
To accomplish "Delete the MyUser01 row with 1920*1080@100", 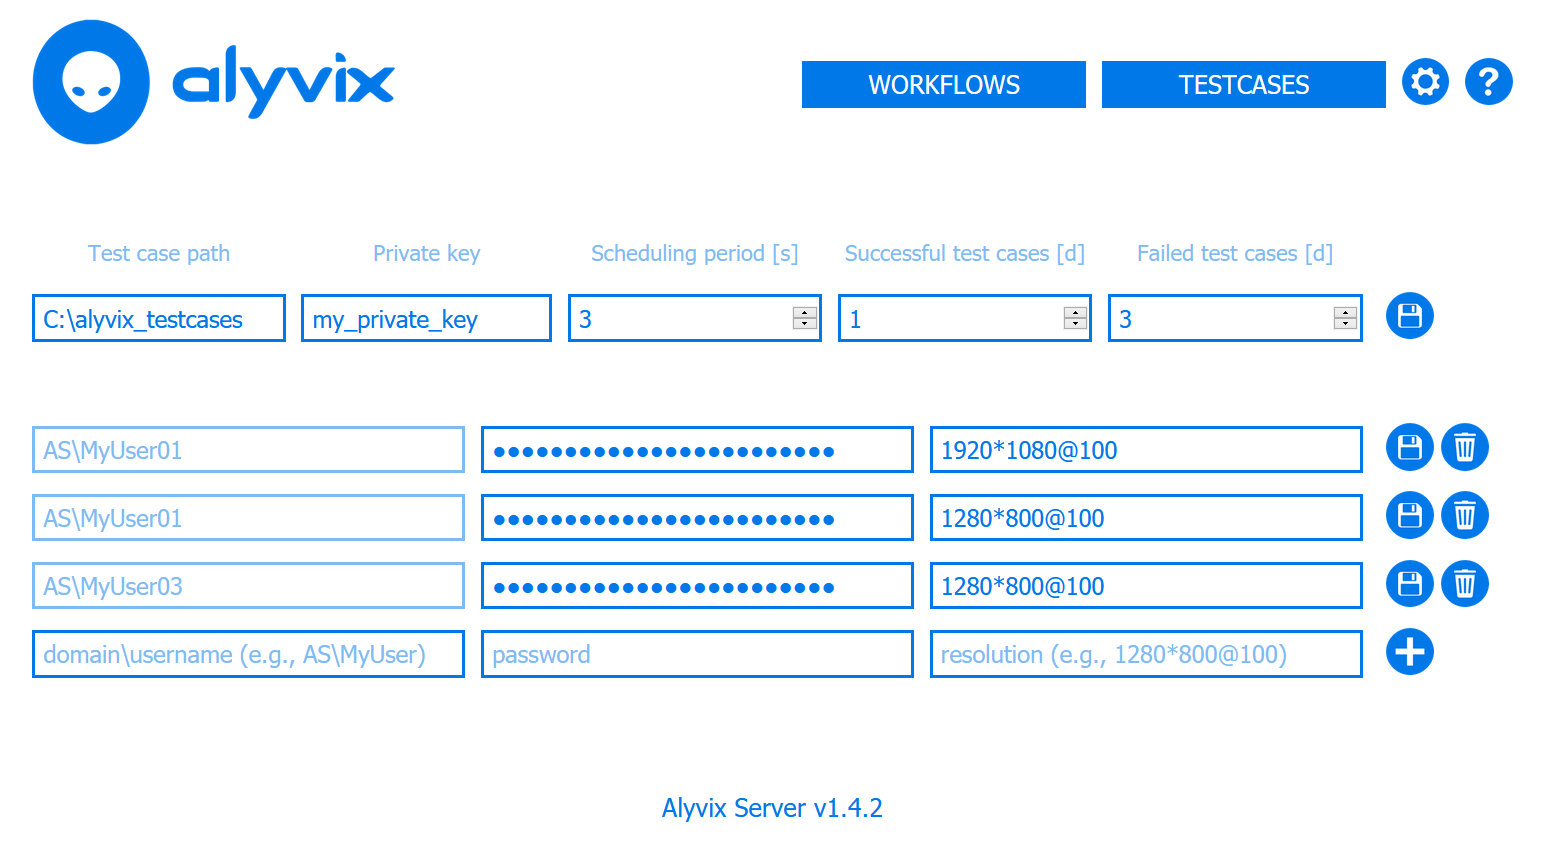I will pyautogui.click(x=1465, y=447).
